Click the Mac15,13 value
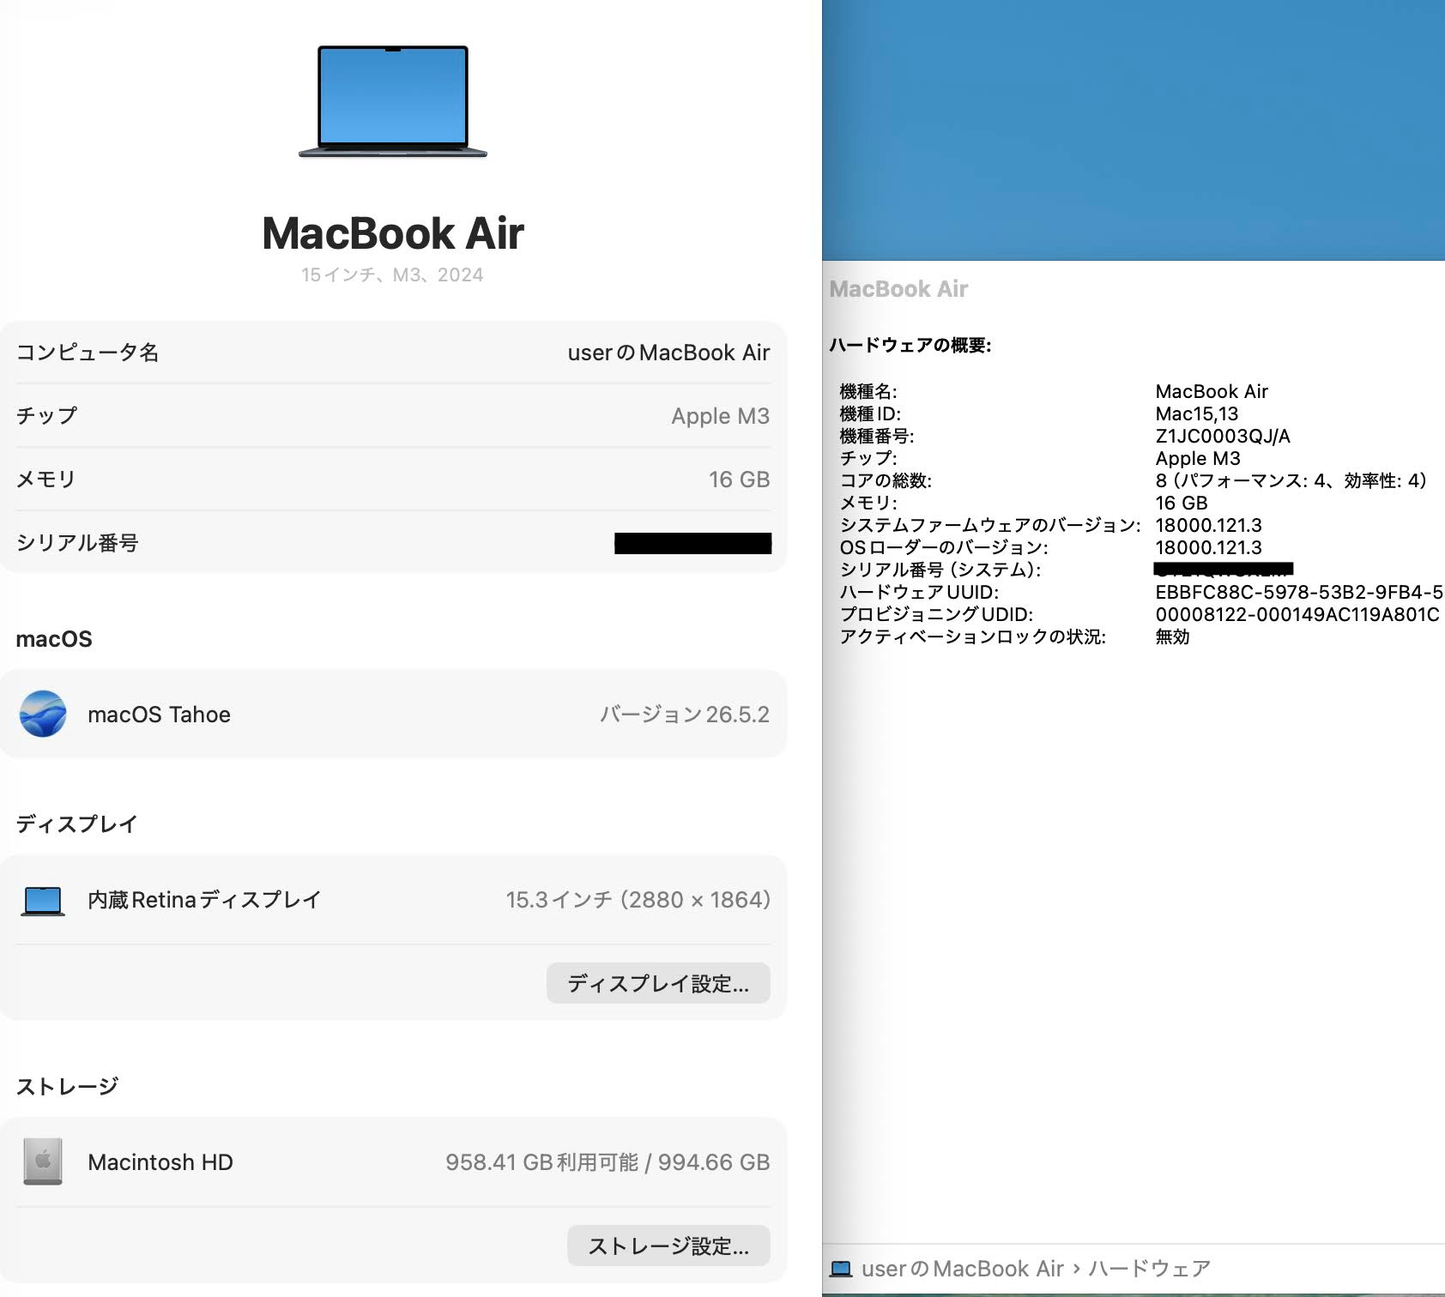Image resolution: width=1445 pixels, height=1297 pixels. click(1197, 414)
